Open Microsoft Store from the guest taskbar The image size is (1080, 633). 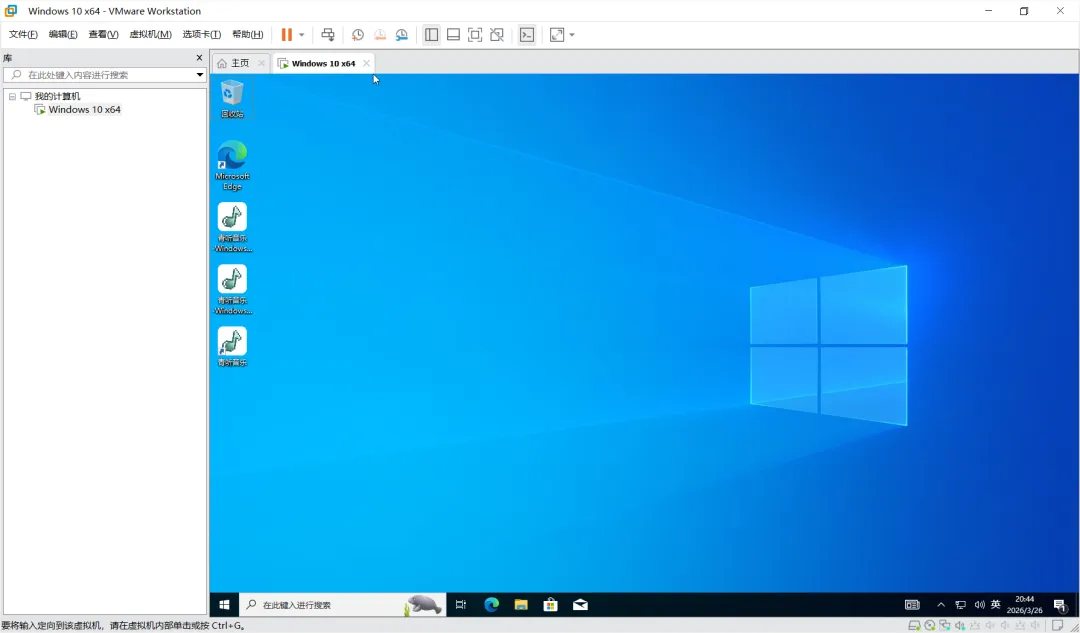tap(550, 605)
